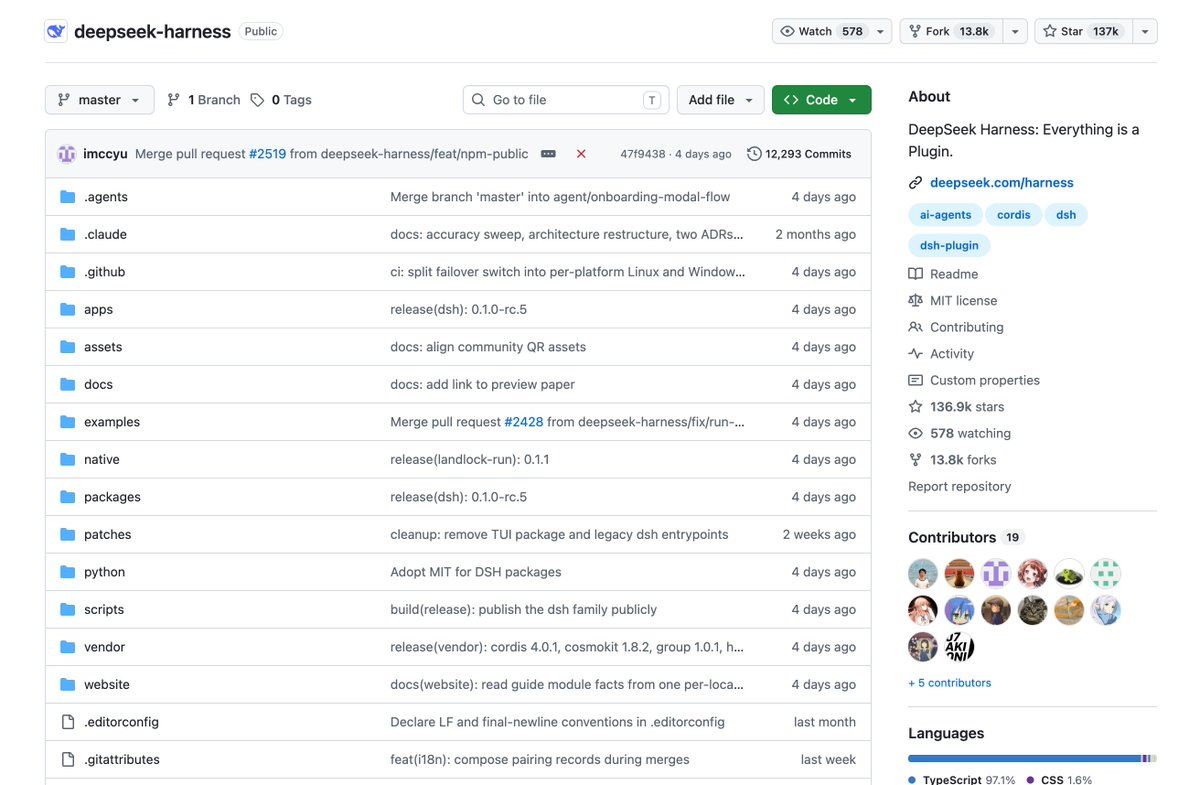Open the native folder icon
This screenshot has height=785, width=1200.
(68, 459)
